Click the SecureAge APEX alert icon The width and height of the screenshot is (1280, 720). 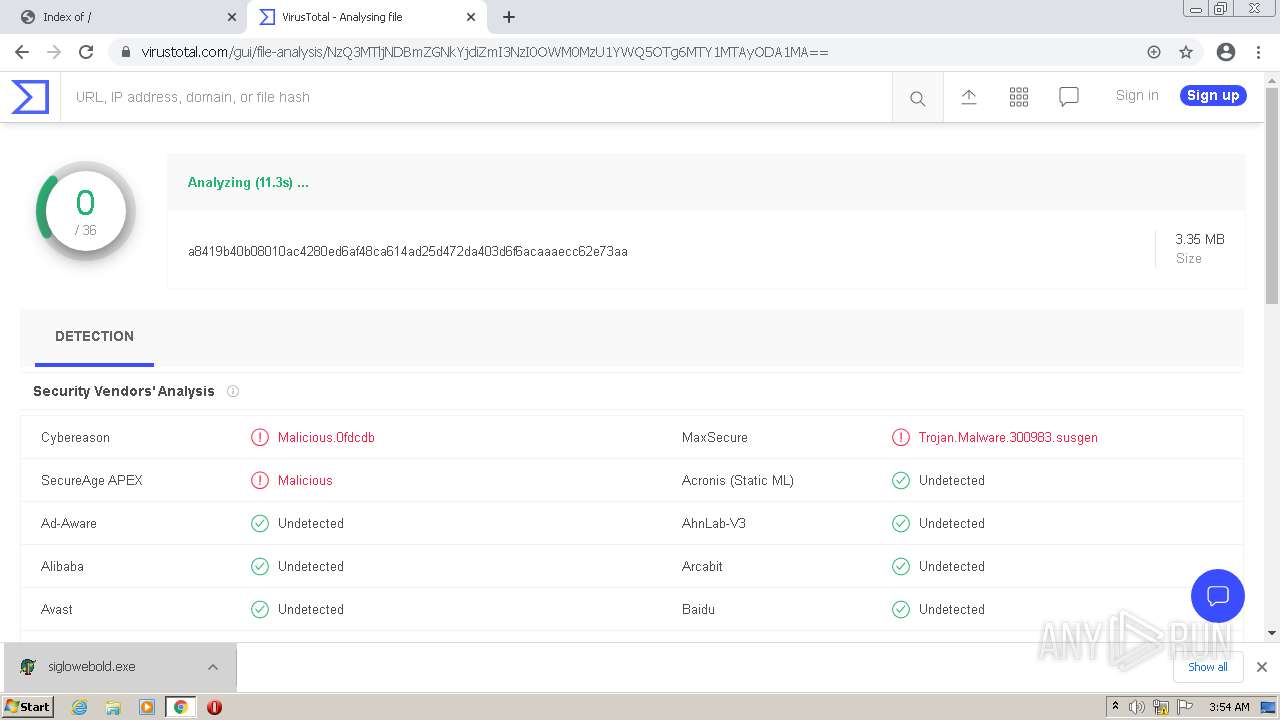pyautogui.click(x=260, y=480)
